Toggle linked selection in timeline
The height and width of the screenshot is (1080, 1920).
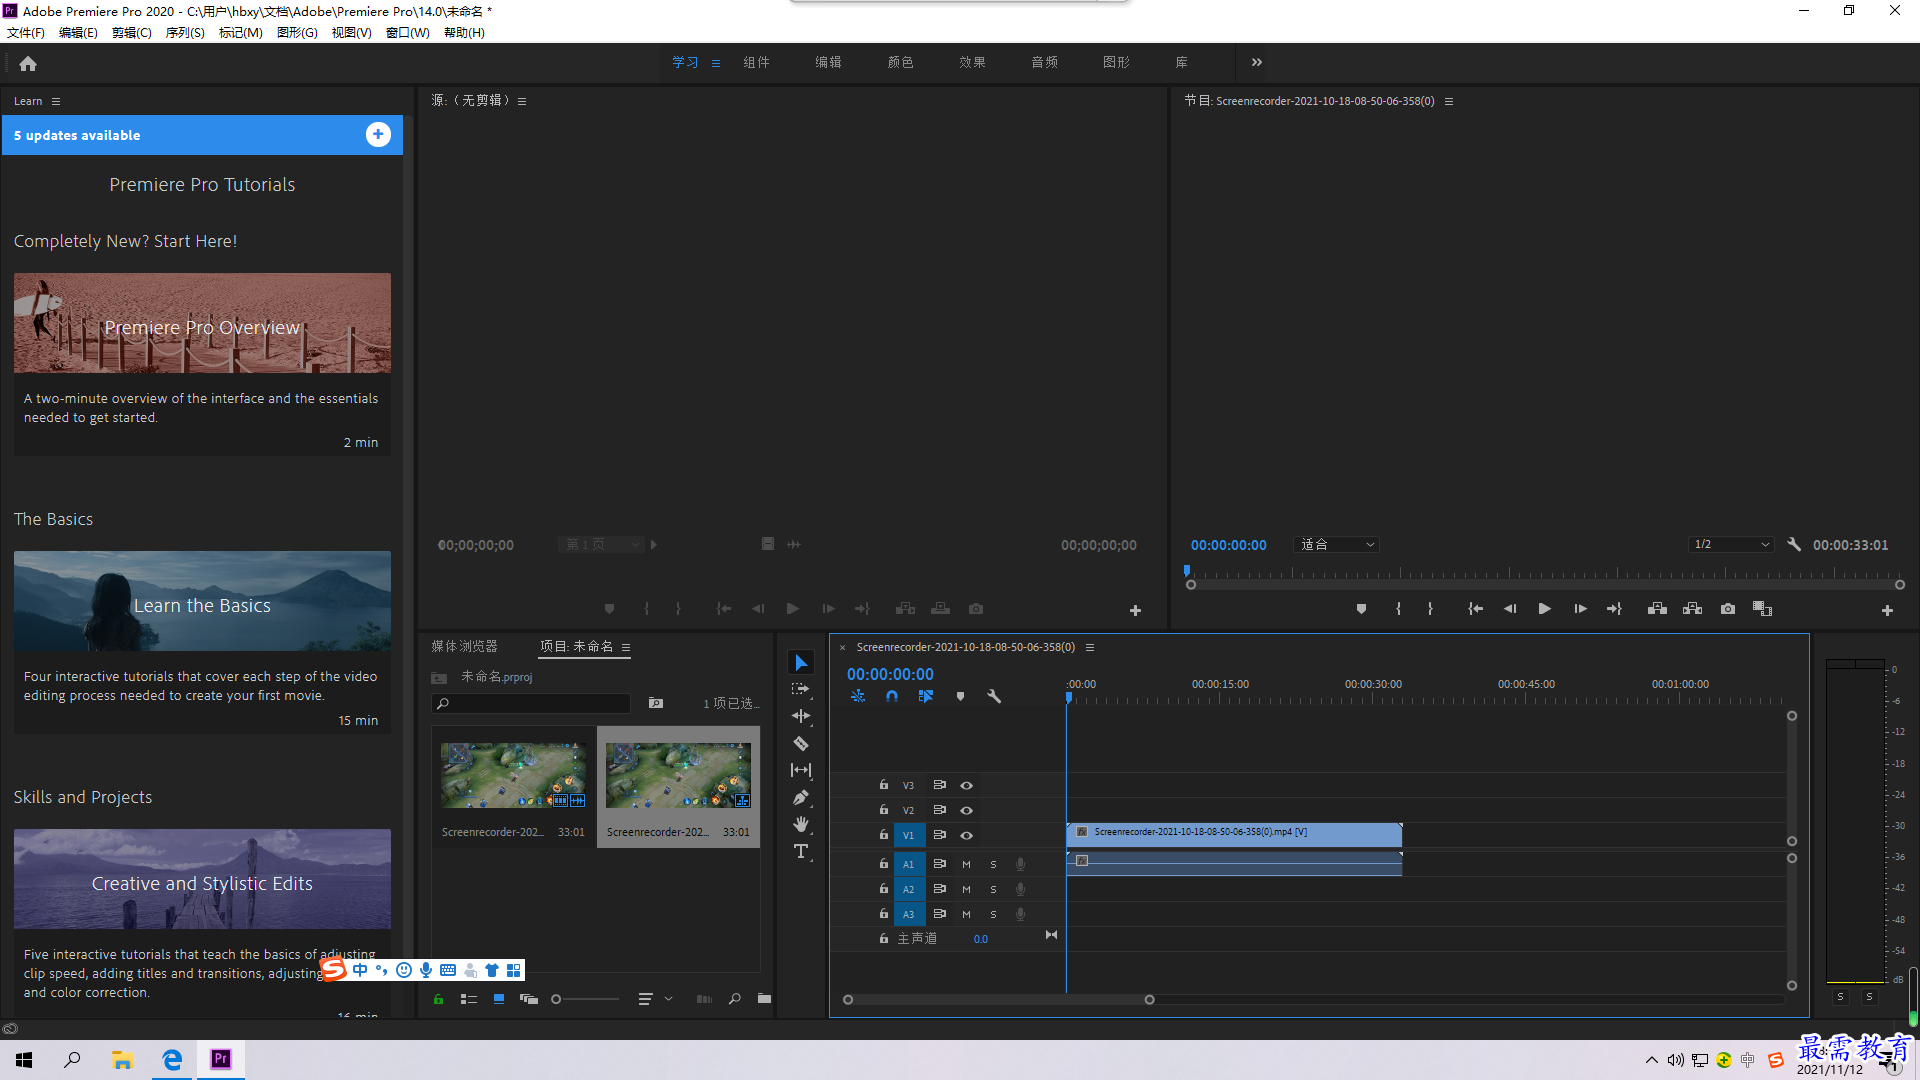pos(926,696)
